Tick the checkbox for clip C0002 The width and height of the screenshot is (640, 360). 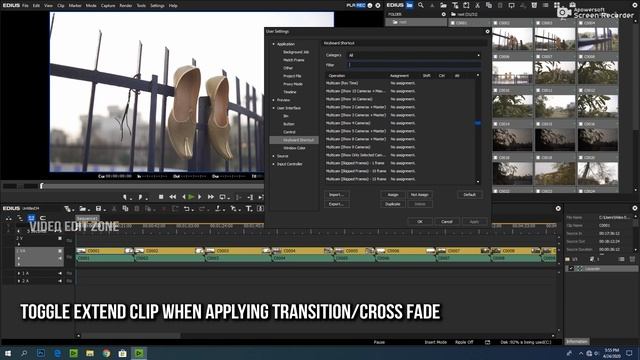(496, 23)
